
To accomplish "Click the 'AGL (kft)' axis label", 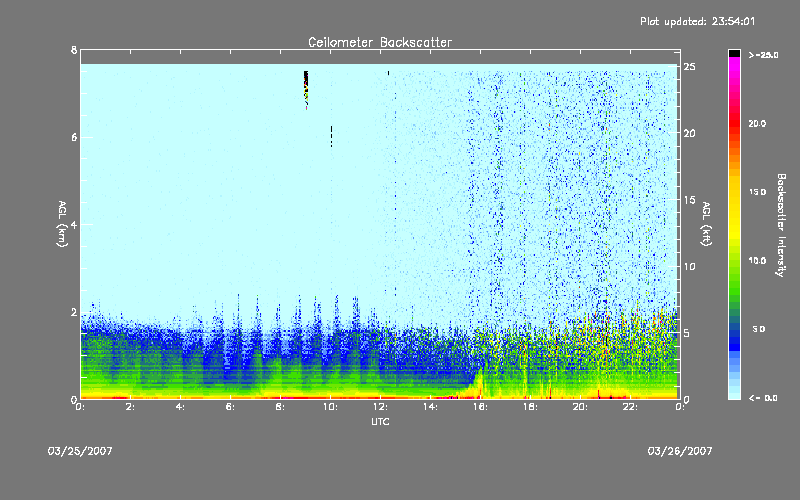I will click(x=706, y=224).
